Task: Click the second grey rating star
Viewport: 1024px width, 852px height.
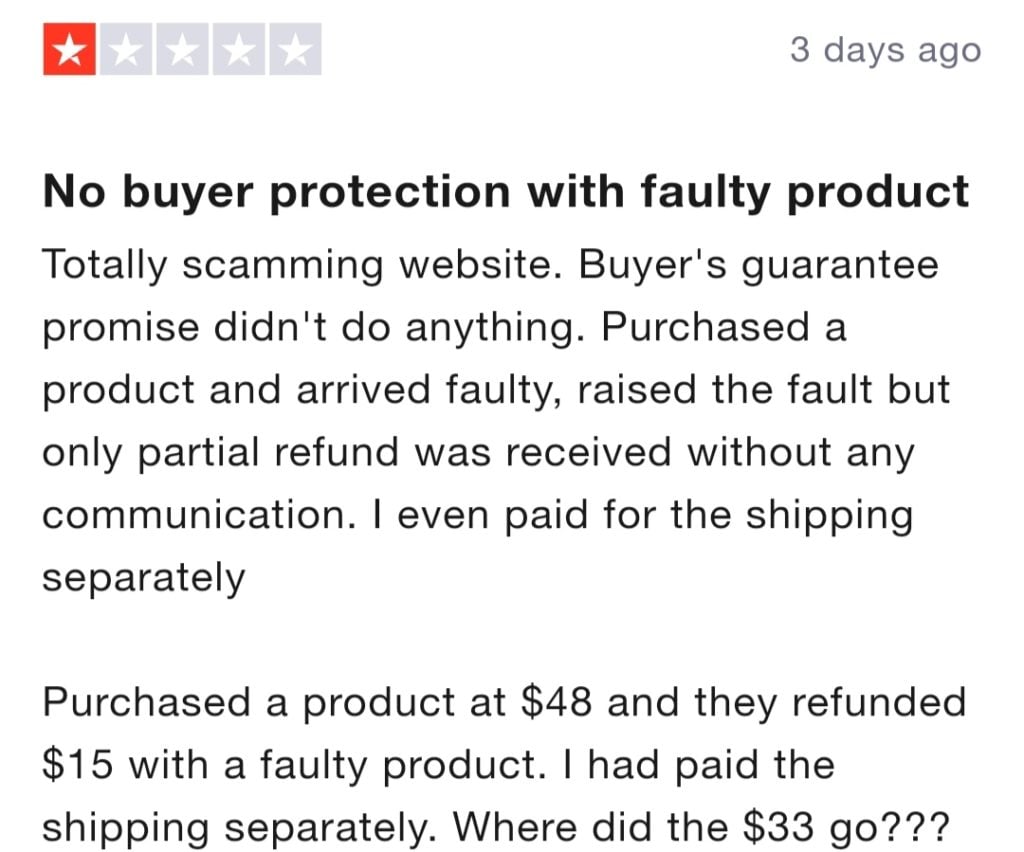Action: [x=126, y=49]
